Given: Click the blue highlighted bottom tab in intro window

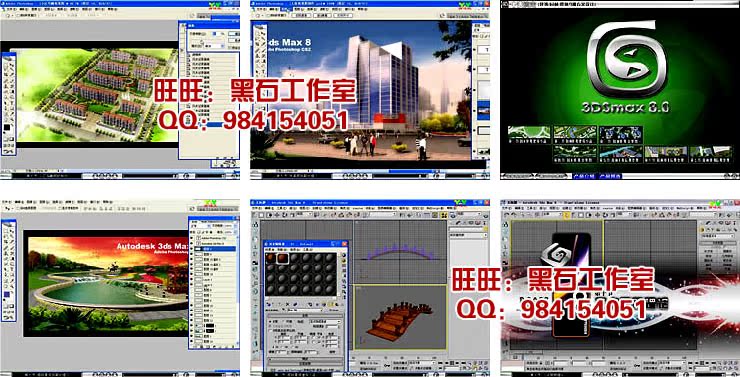Looking at the screenshot, I should coord(585,176).
